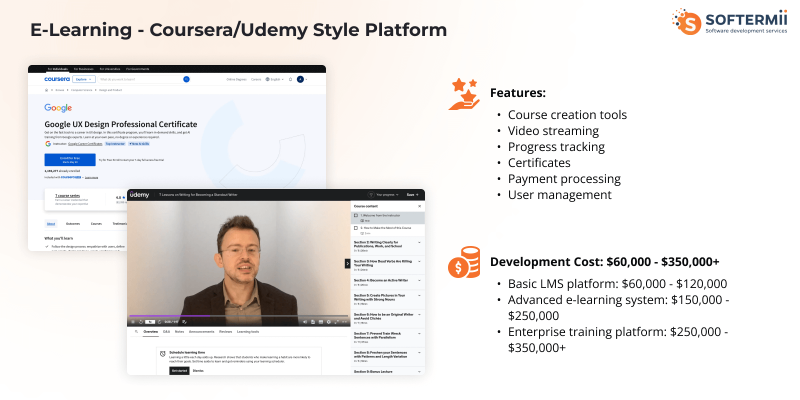Switch to the Udemy Q&A tab

(166, 330)
